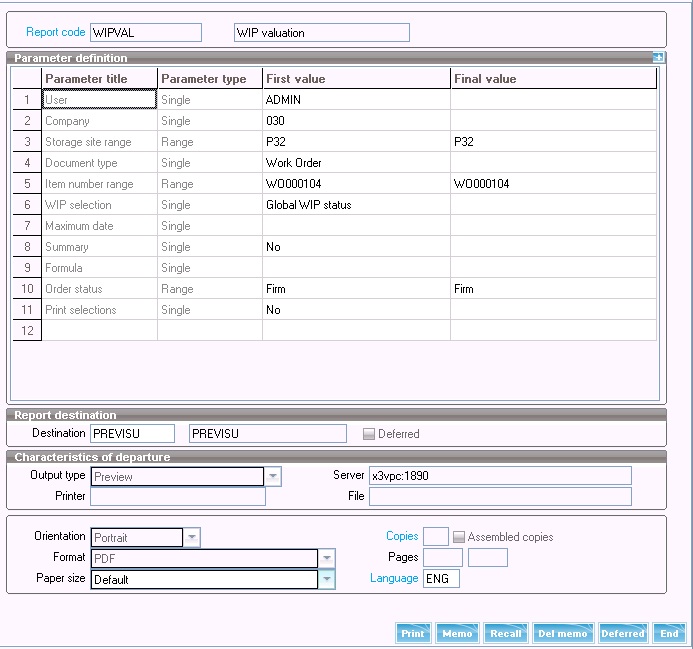Click the Parameter title column header
This screenshot has height=649, width=693.
[x=99, y=78]
